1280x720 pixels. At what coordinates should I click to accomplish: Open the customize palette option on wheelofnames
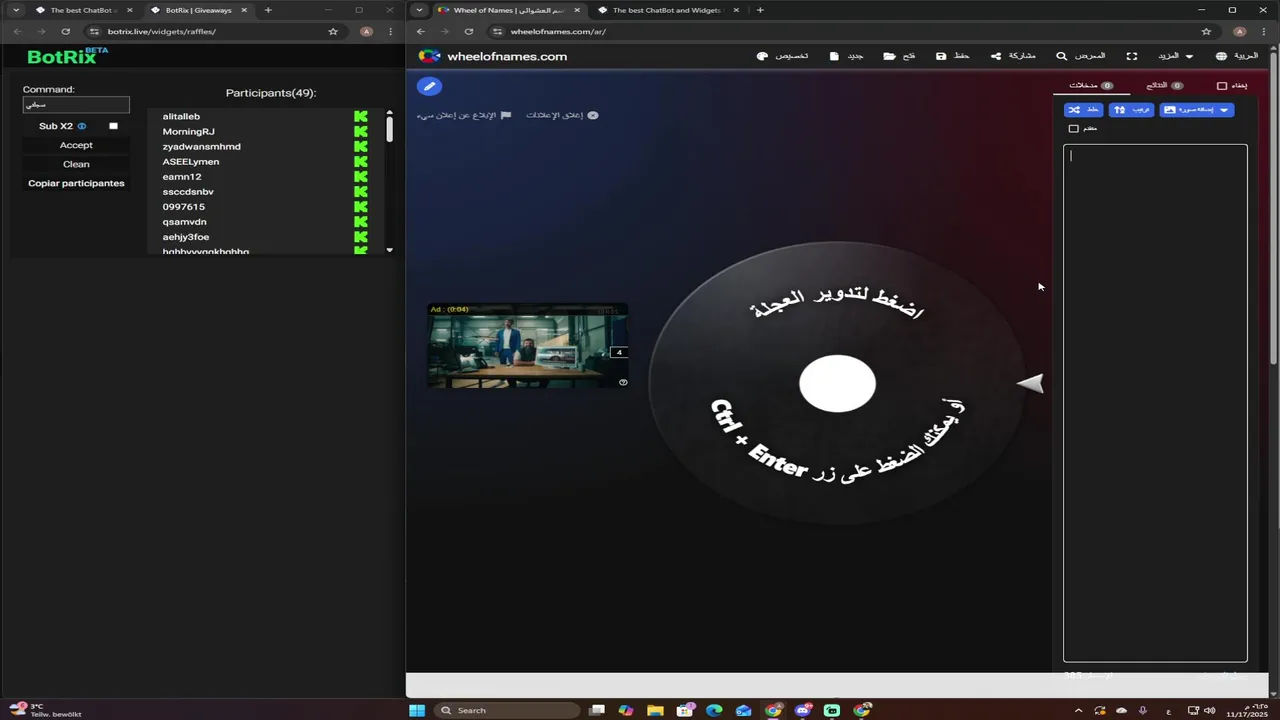click(x=783, y=56)
